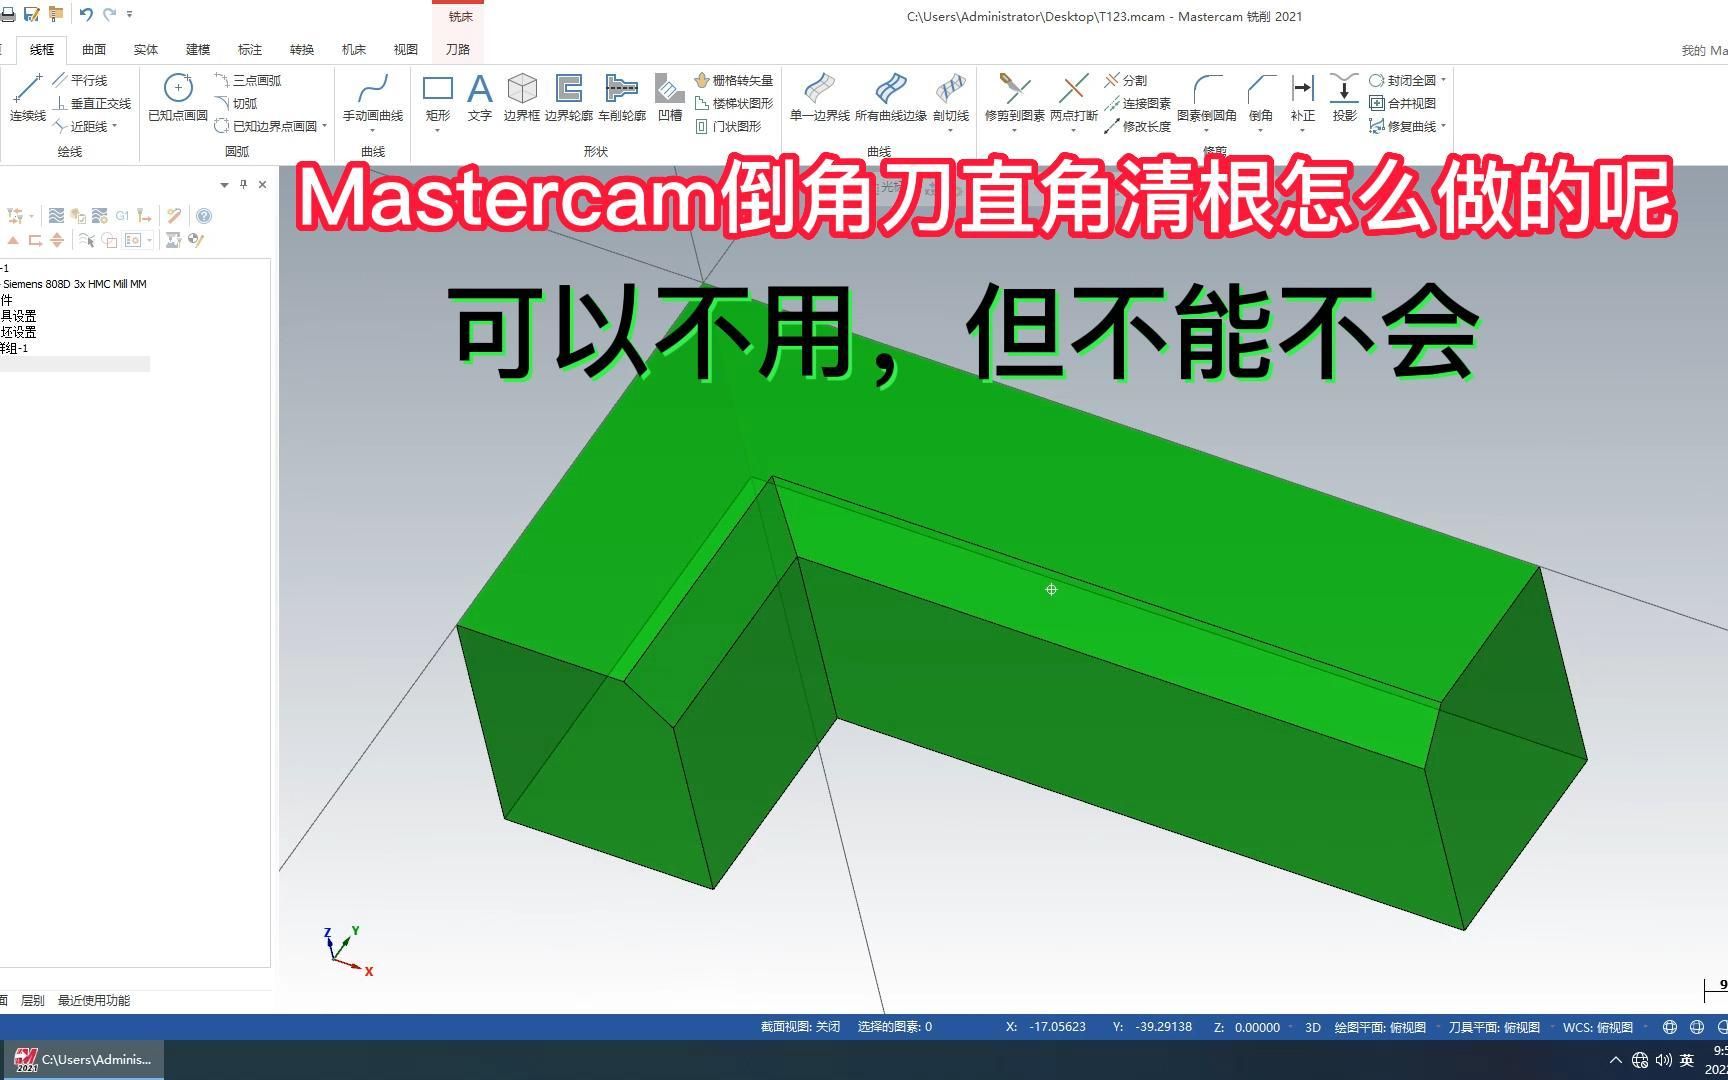This screenshot has height=1080, width=1728.
Task: Open the 实体 ribbon tab
Action: pyautogui.click(x=146, y=49)
